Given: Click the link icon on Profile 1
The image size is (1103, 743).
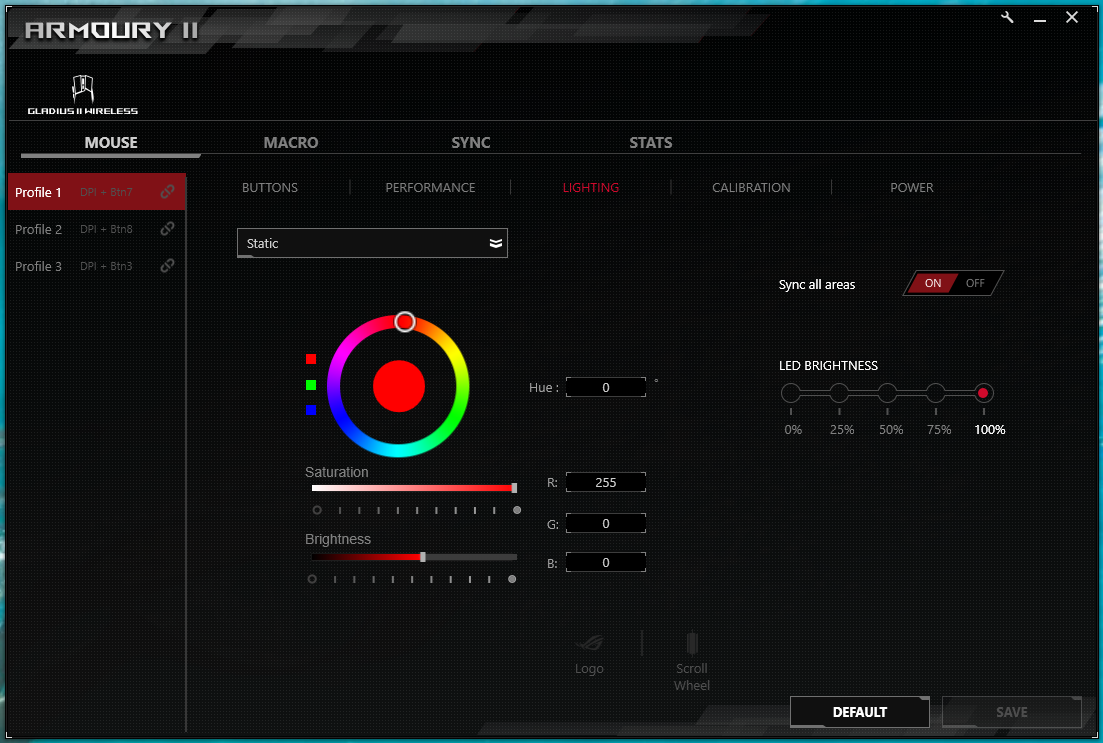Looking at the screenshot, I should tap(167, 191).
